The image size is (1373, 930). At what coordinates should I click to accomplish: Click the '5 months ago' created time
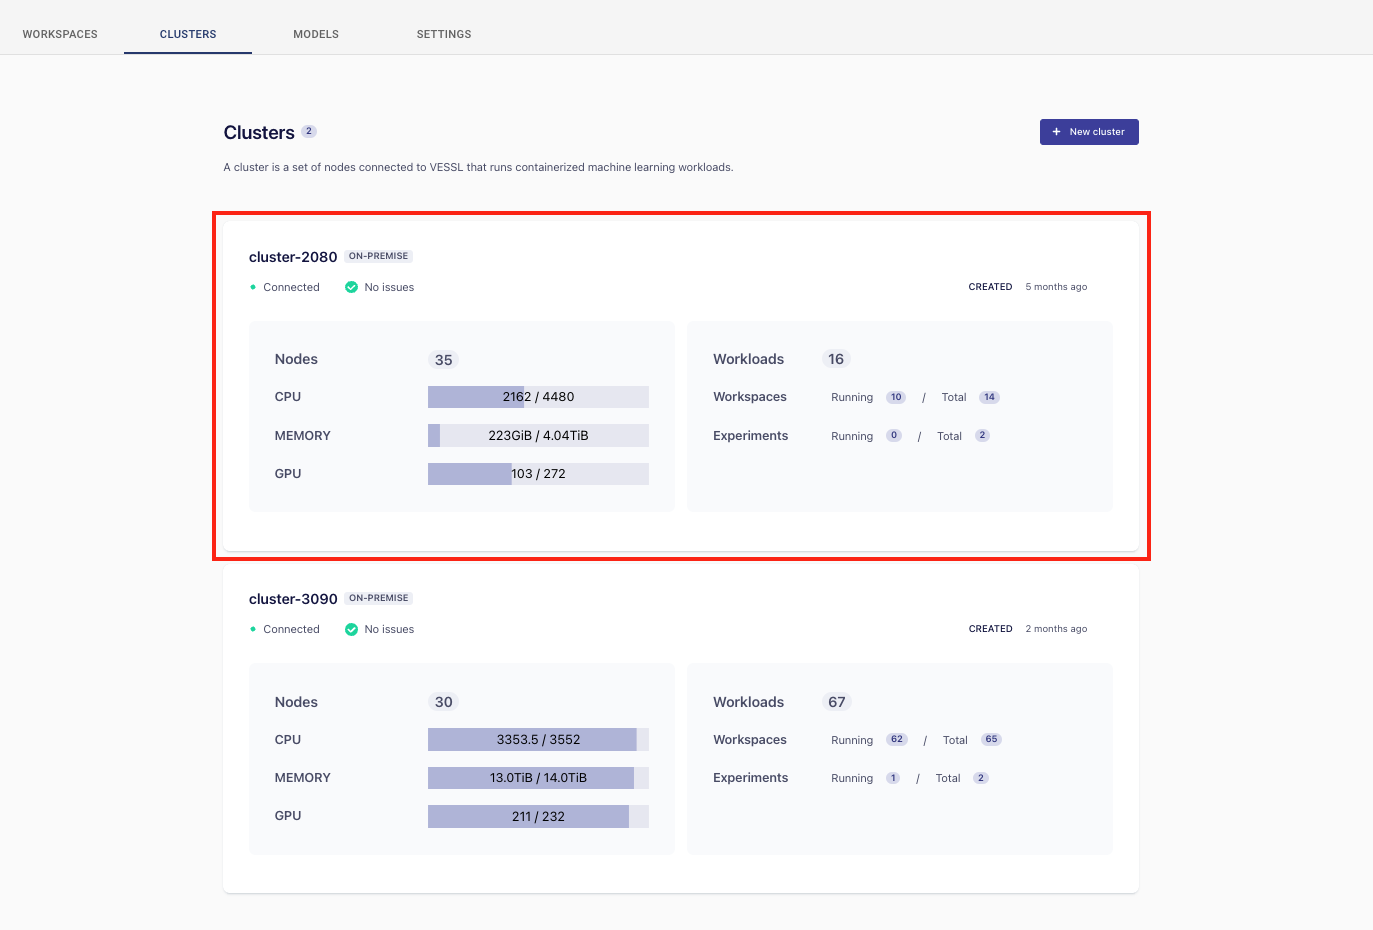[1056, 287]
